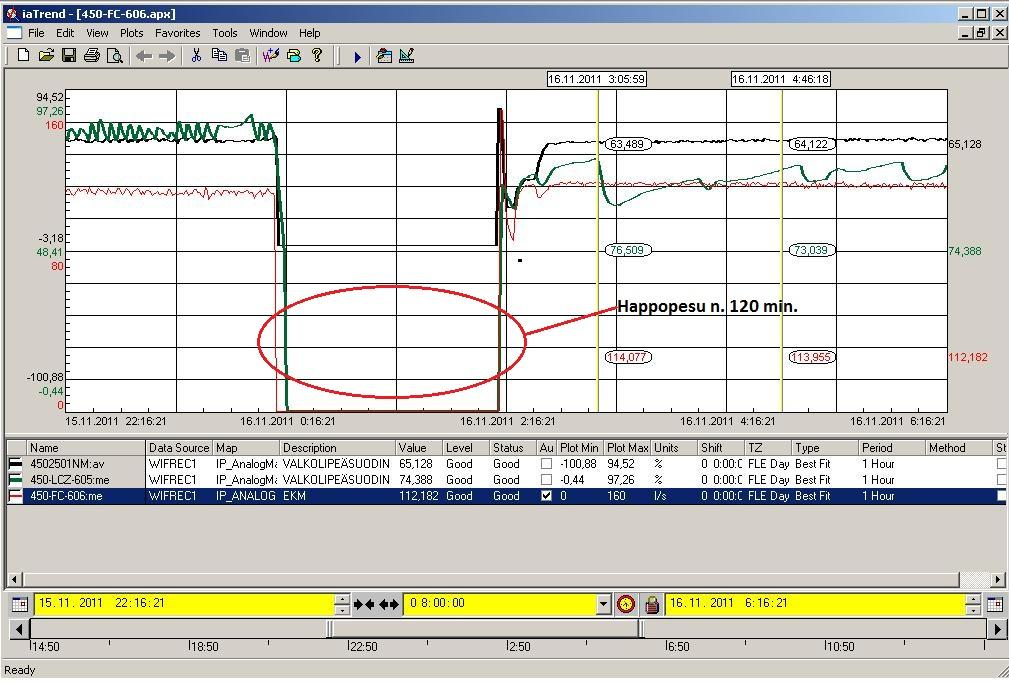The image size is (1009, 682).
Task: Open the Help menu
Action: [x=310, y=33]
